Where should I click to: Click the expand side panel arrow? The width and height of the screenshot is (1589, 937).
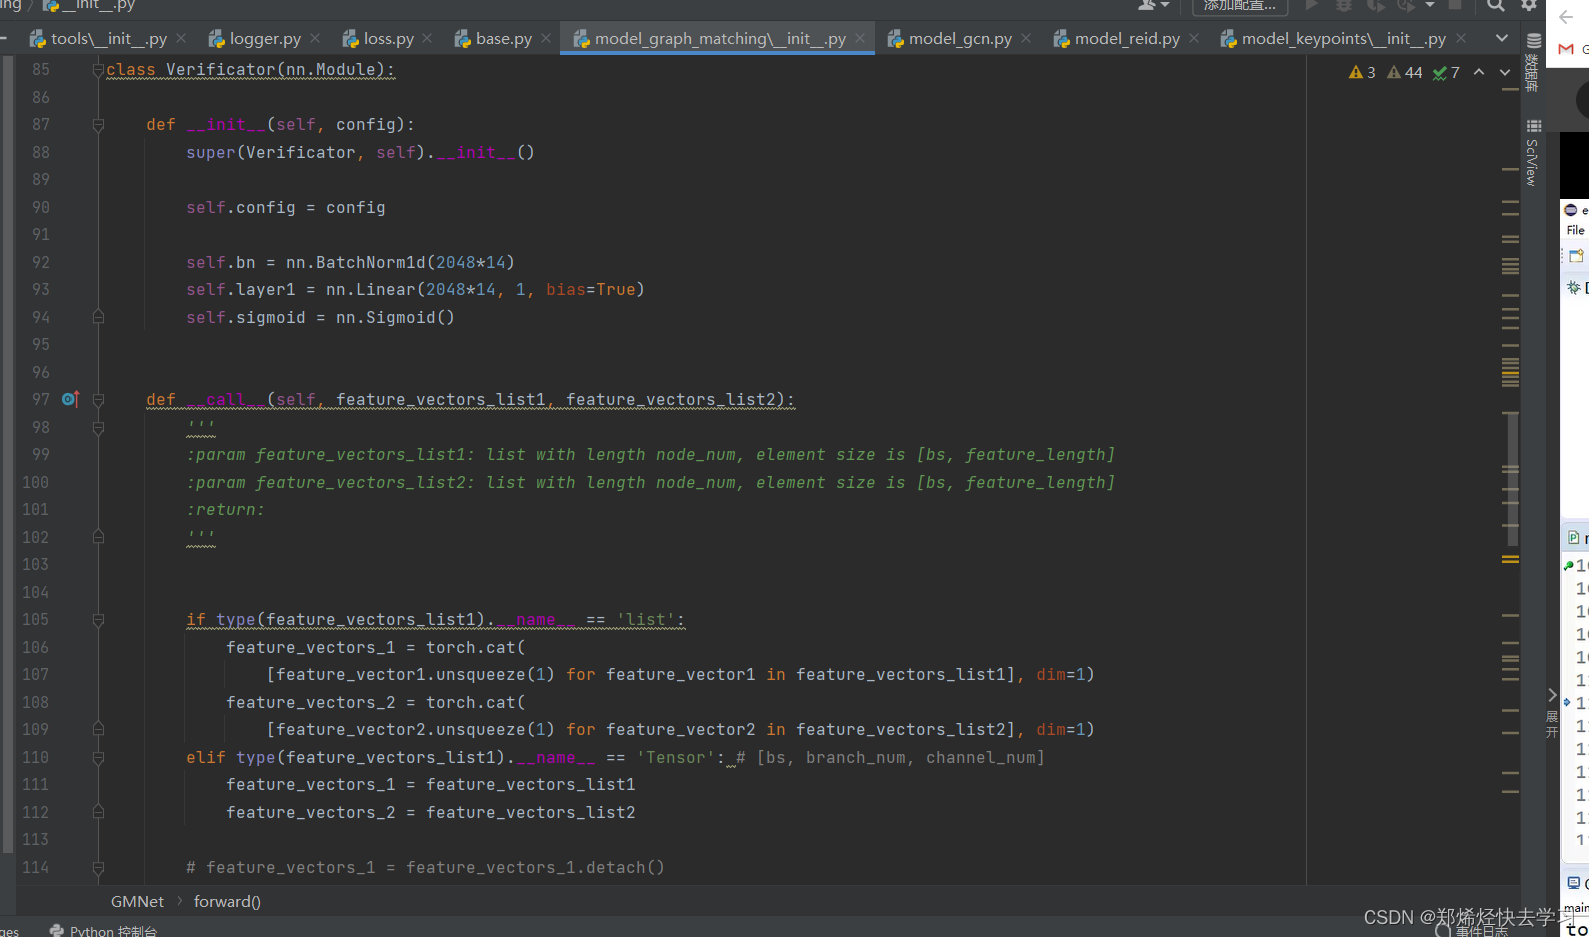(1552, 695)
